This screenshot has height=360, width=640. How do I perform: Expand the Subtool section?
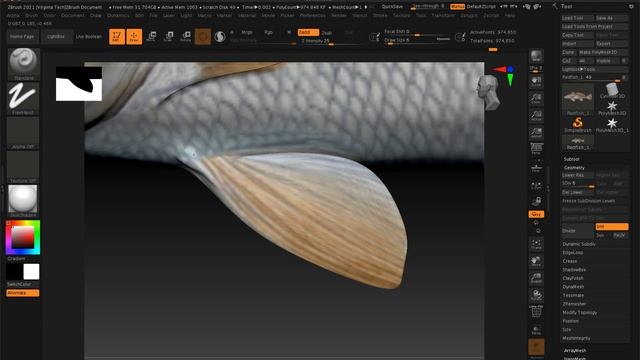(x=571, y=159)
